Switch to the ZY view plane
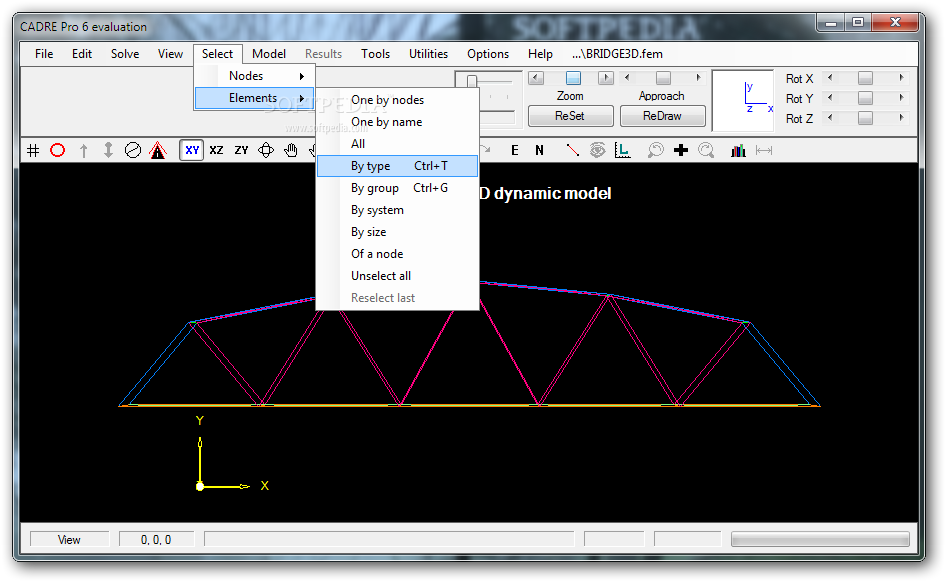 click(x=241, y=150)
